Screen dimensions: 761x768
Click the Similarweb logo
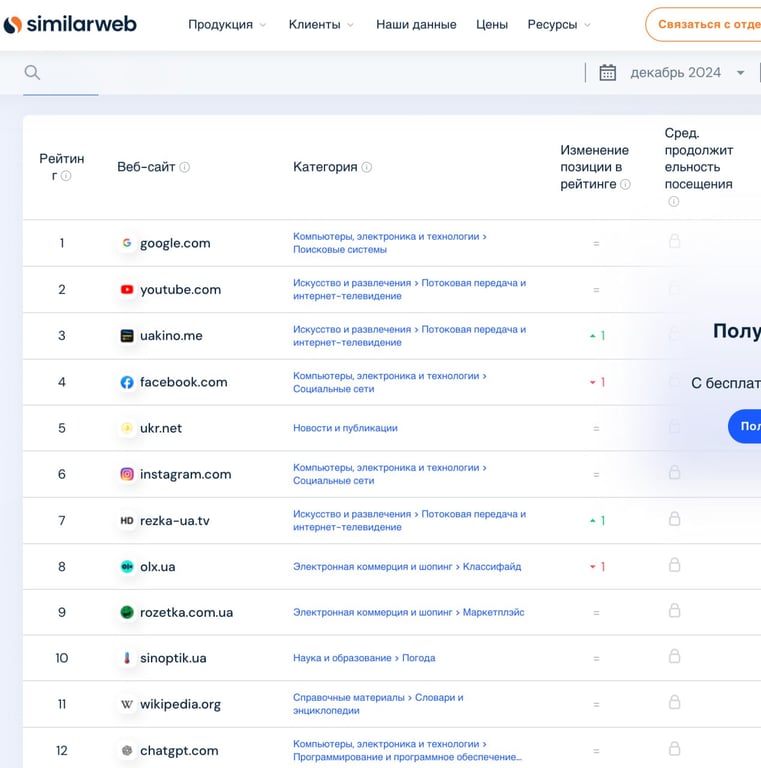(70, 24)
